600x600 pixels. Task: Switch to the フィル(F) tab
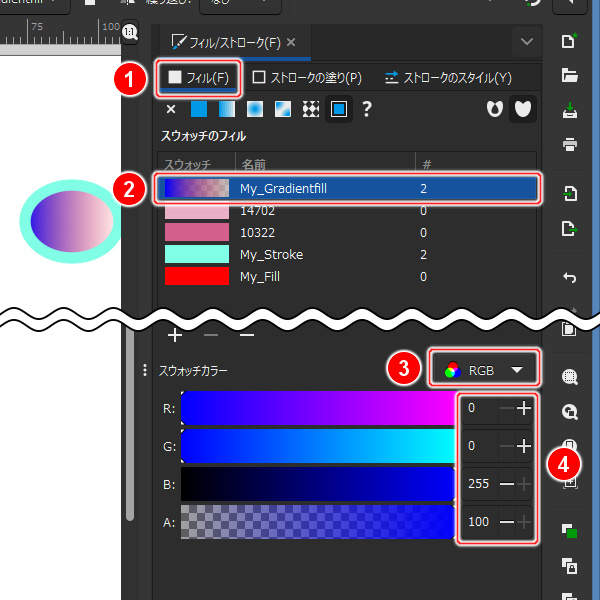(x=198, y=78)
